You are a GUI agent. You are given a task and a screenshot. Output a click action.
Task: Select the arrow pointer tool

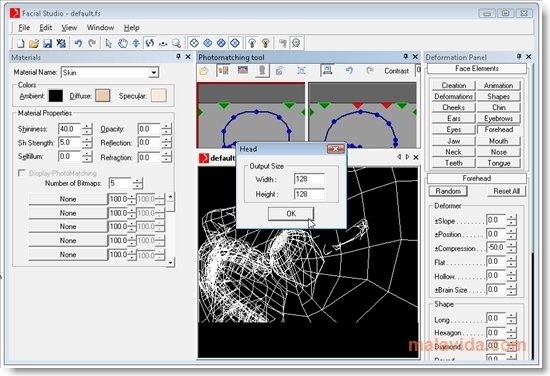[108, 43]
